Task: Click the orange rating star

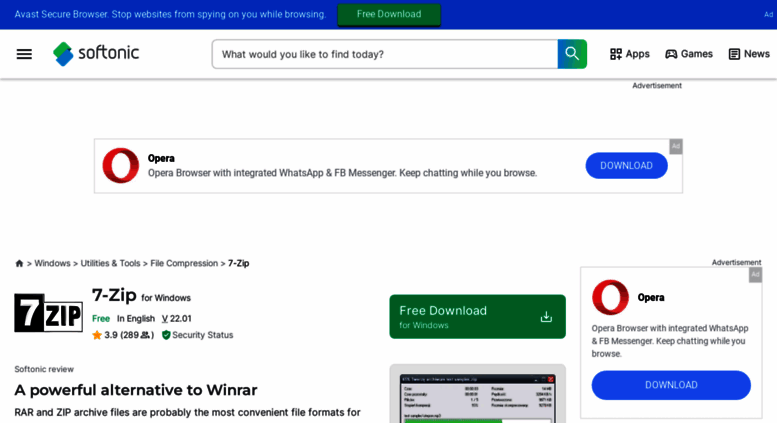Action: click(x=97, y=335)
